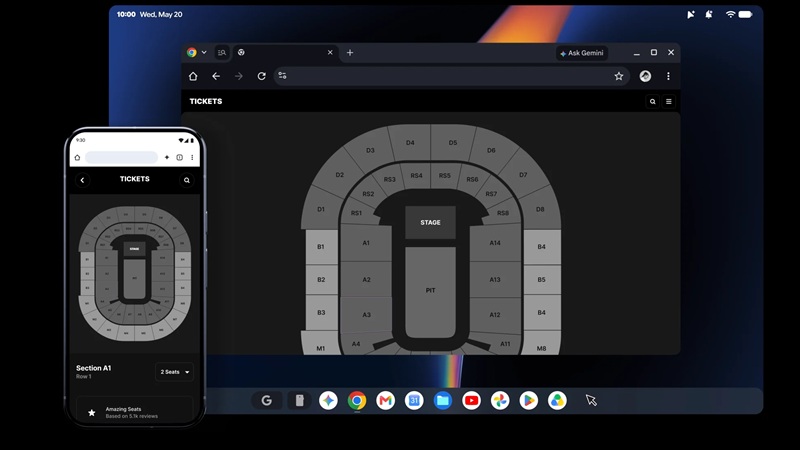Select section B1 on desktop seat map

pos(321,246)
